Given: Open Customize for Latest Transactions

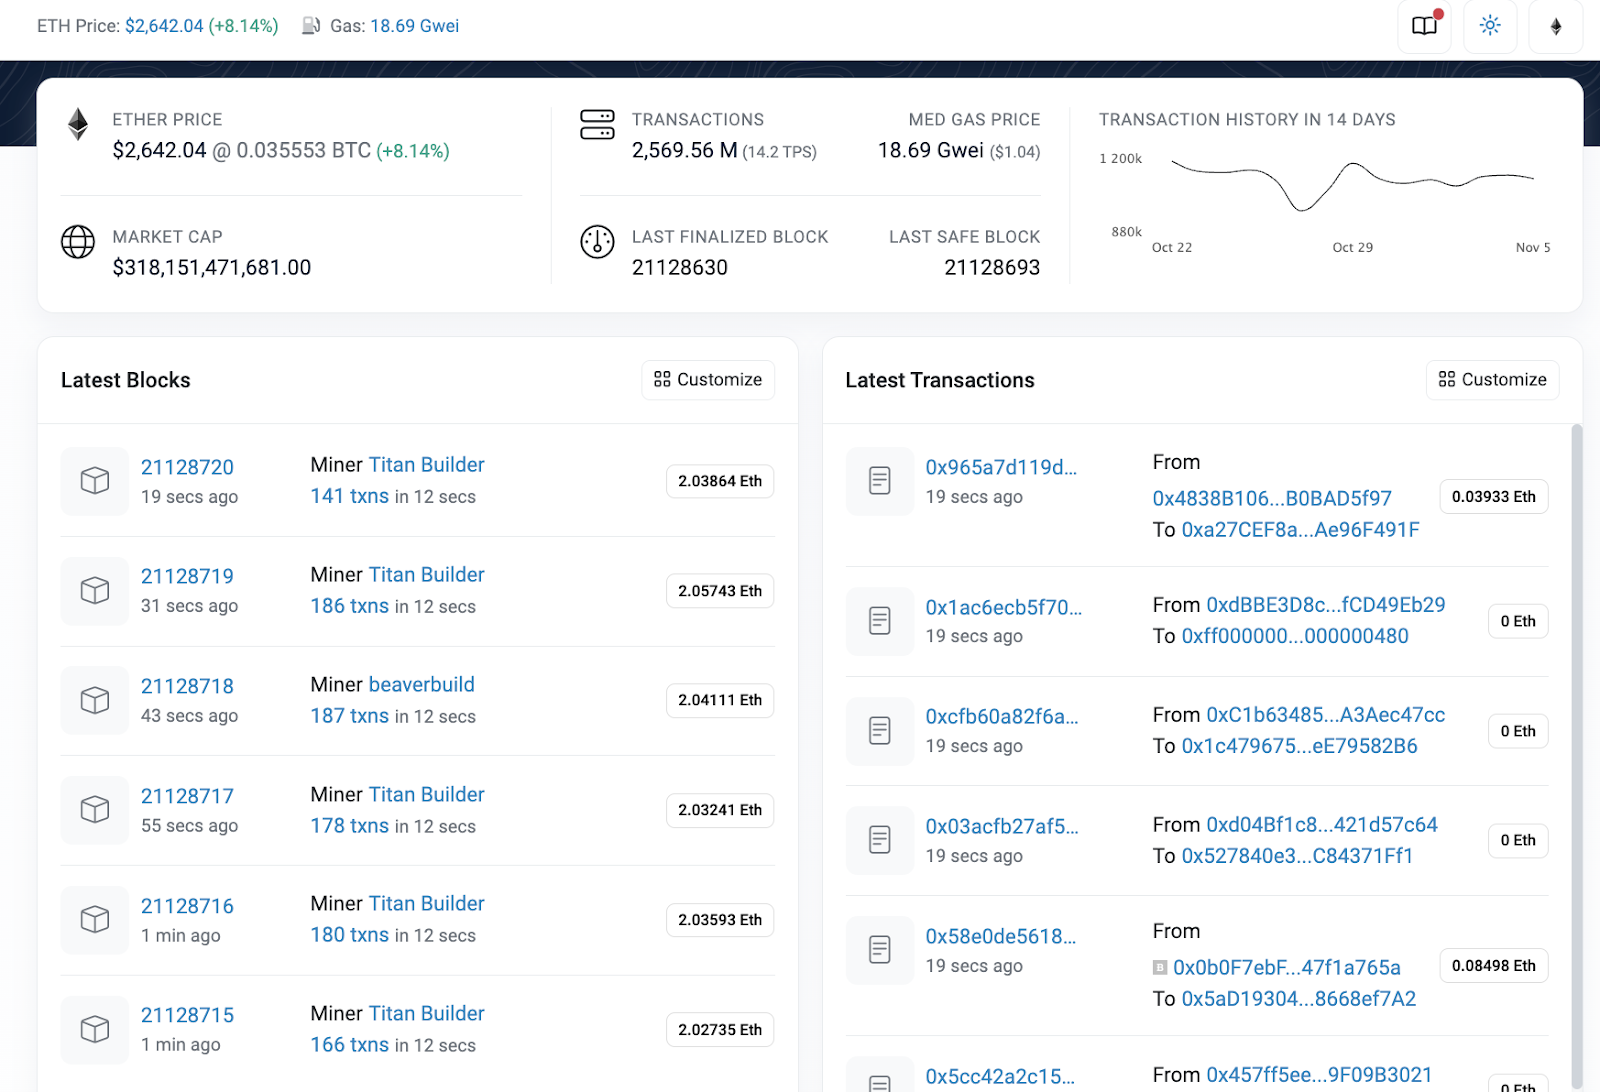Looking at the screenshot, I should (x=1491, y=380).
